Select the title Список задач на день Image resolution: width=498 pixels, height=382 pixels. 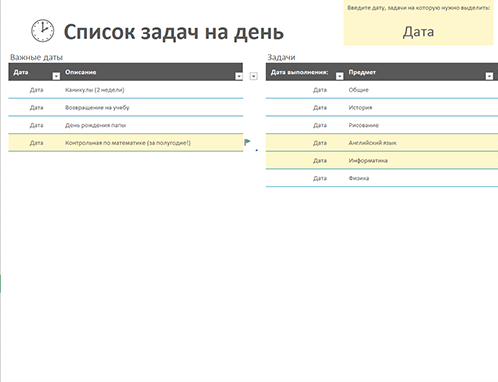point(174,32)
